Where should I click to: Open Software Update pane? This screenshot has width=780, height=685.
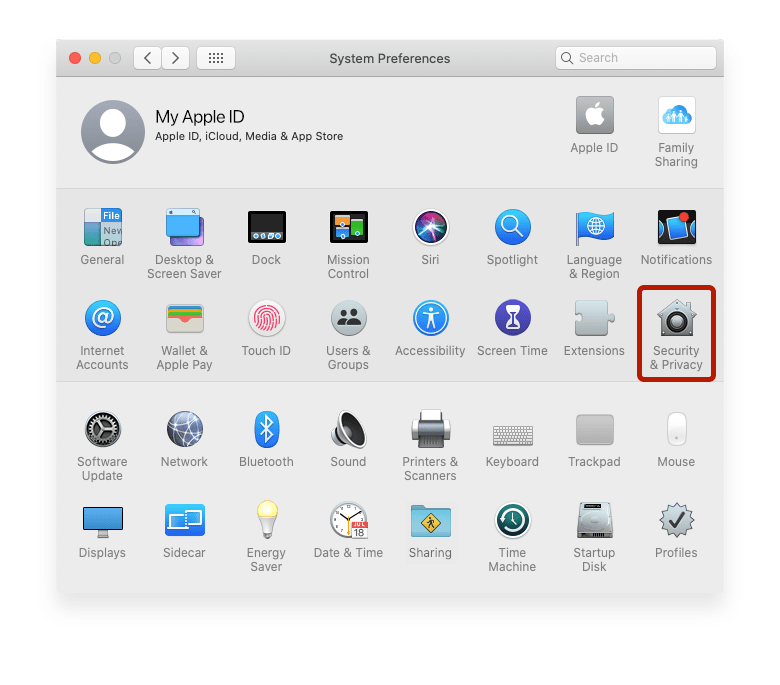pos(102,429)
